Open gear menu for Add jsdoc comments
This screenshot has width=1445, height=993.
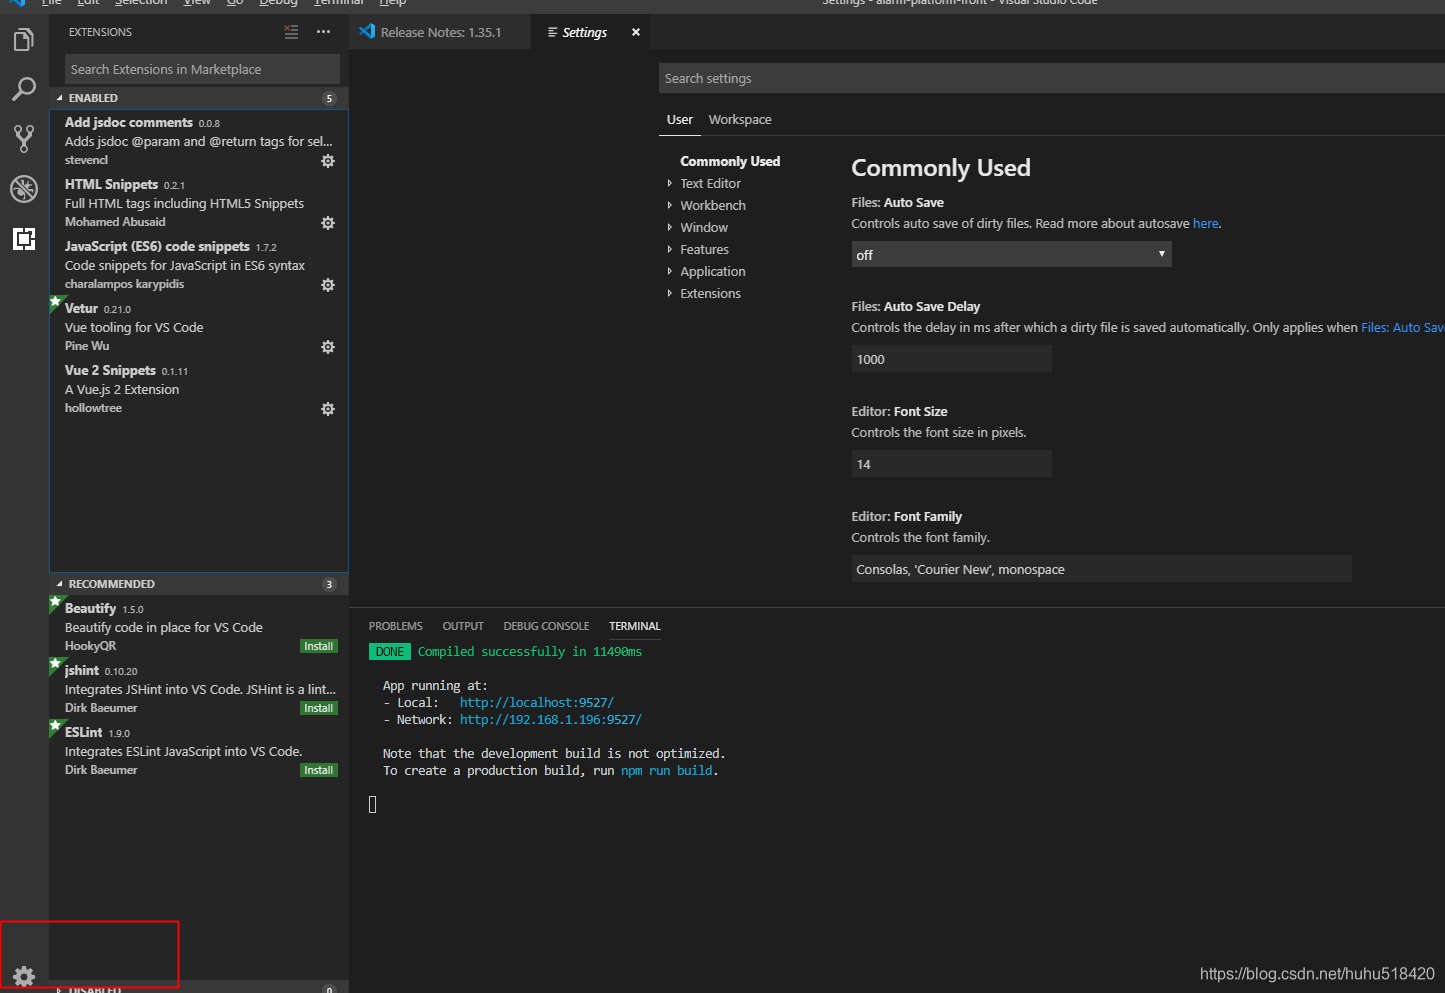pyautogui.click(x=328, y=161)
